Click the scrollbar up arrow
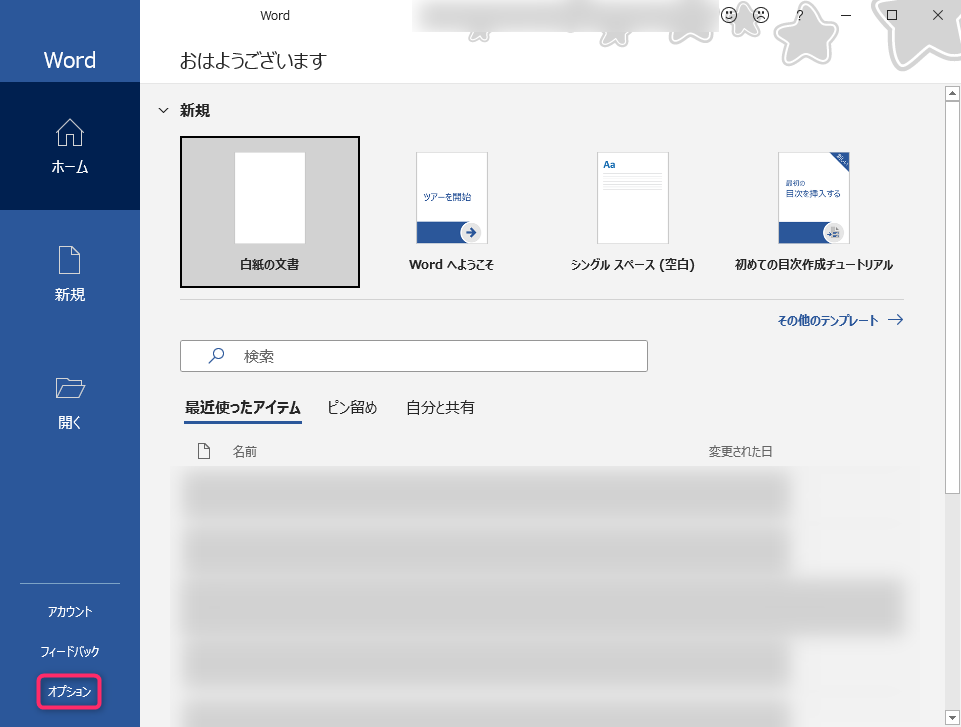 click(952, 93)
